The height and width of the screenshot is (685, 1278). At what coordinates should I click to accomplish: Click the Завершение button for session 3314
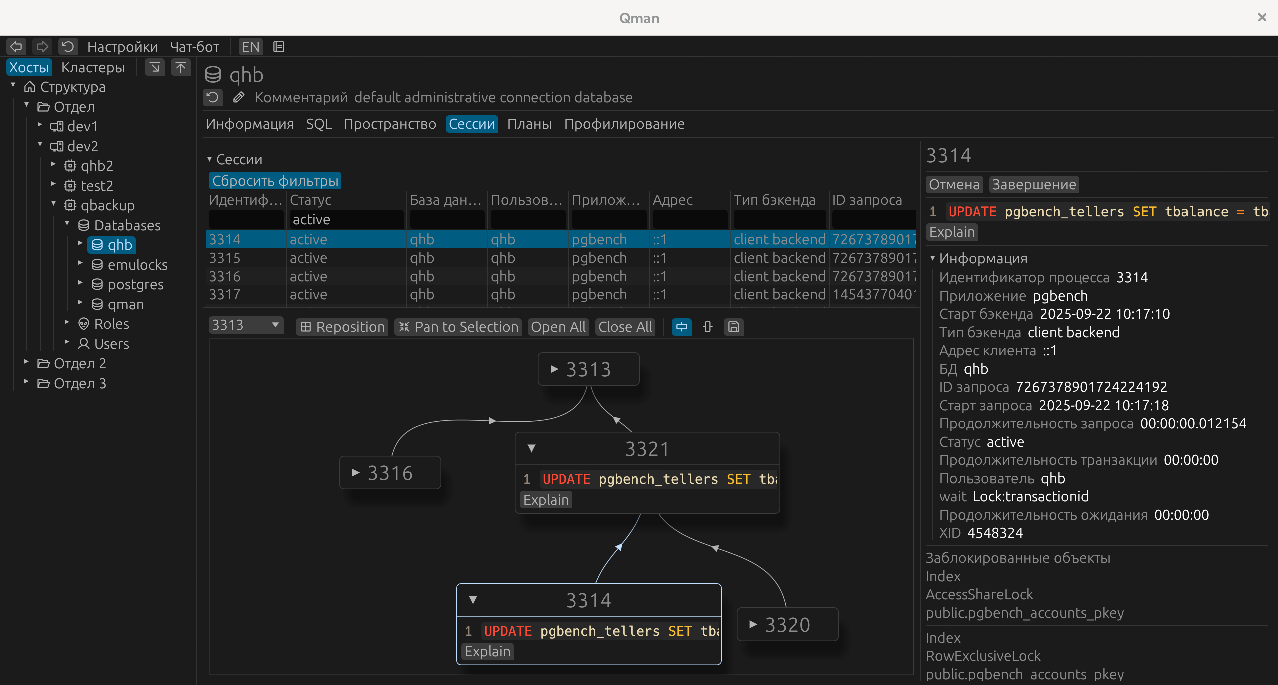pos(1034,185)
